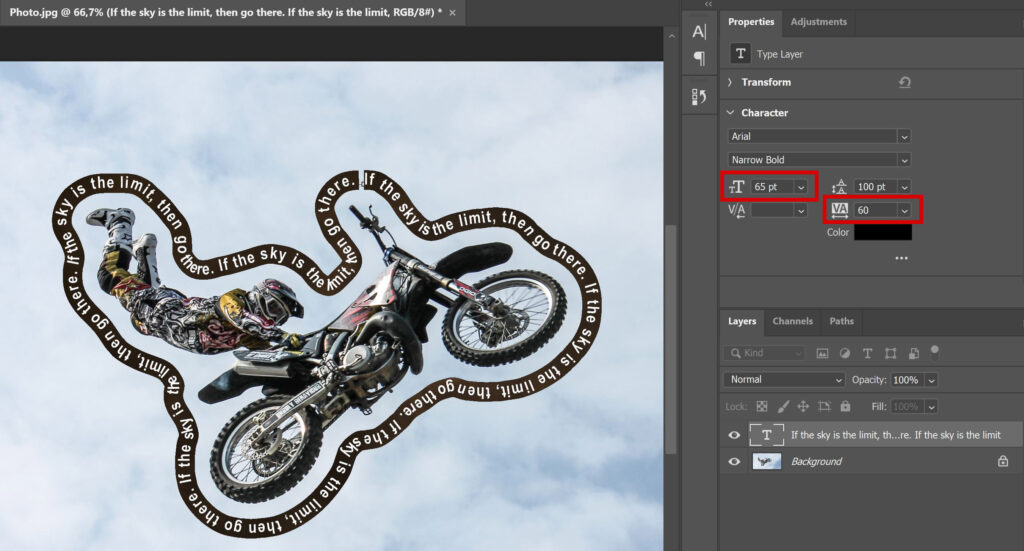Switch to the Properties tab
The height and width of the screenshot is (551, 1024).
tap(751, 22)
